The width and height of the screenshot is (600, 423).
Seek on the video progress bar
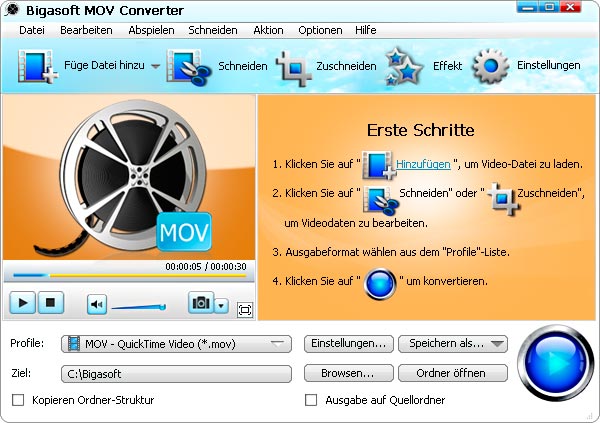129,275
